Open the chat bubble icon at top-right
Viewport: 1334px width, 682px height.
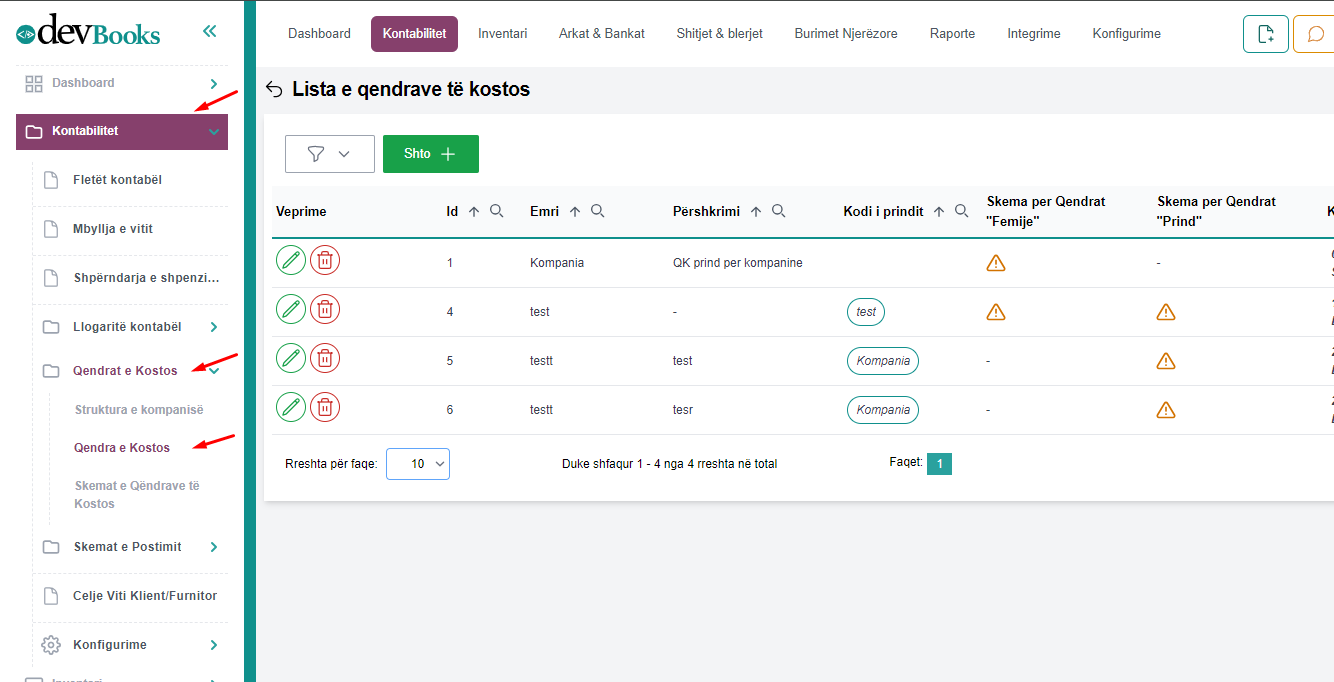point(1312,34)
